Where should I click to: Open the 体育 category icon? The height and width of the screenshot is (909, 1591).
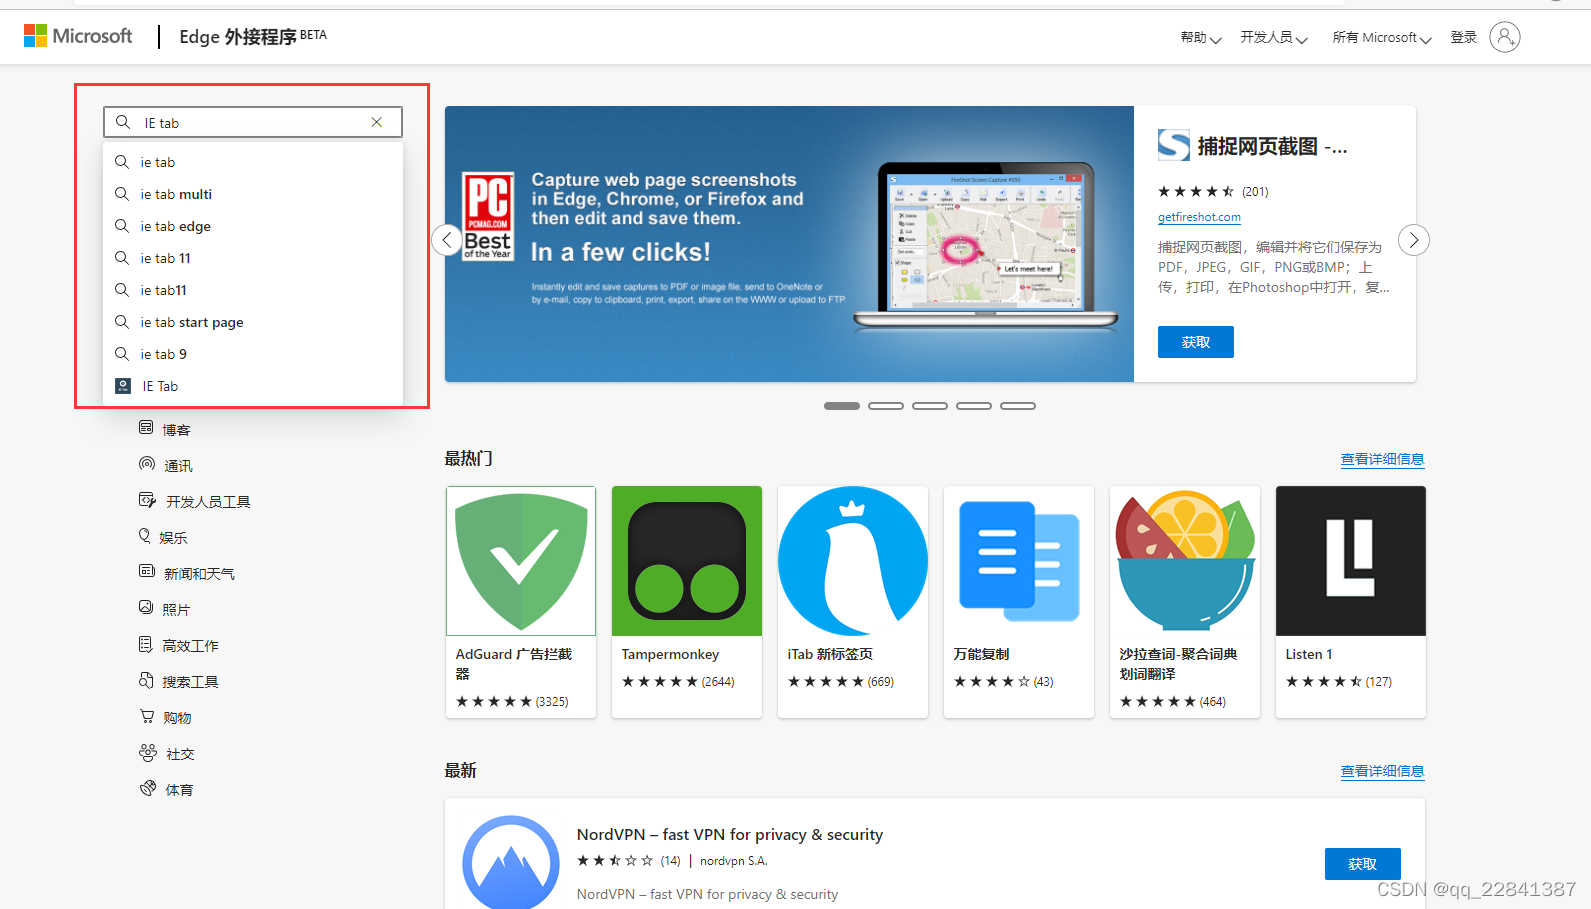pyautogui.click(x=148, y=788)
